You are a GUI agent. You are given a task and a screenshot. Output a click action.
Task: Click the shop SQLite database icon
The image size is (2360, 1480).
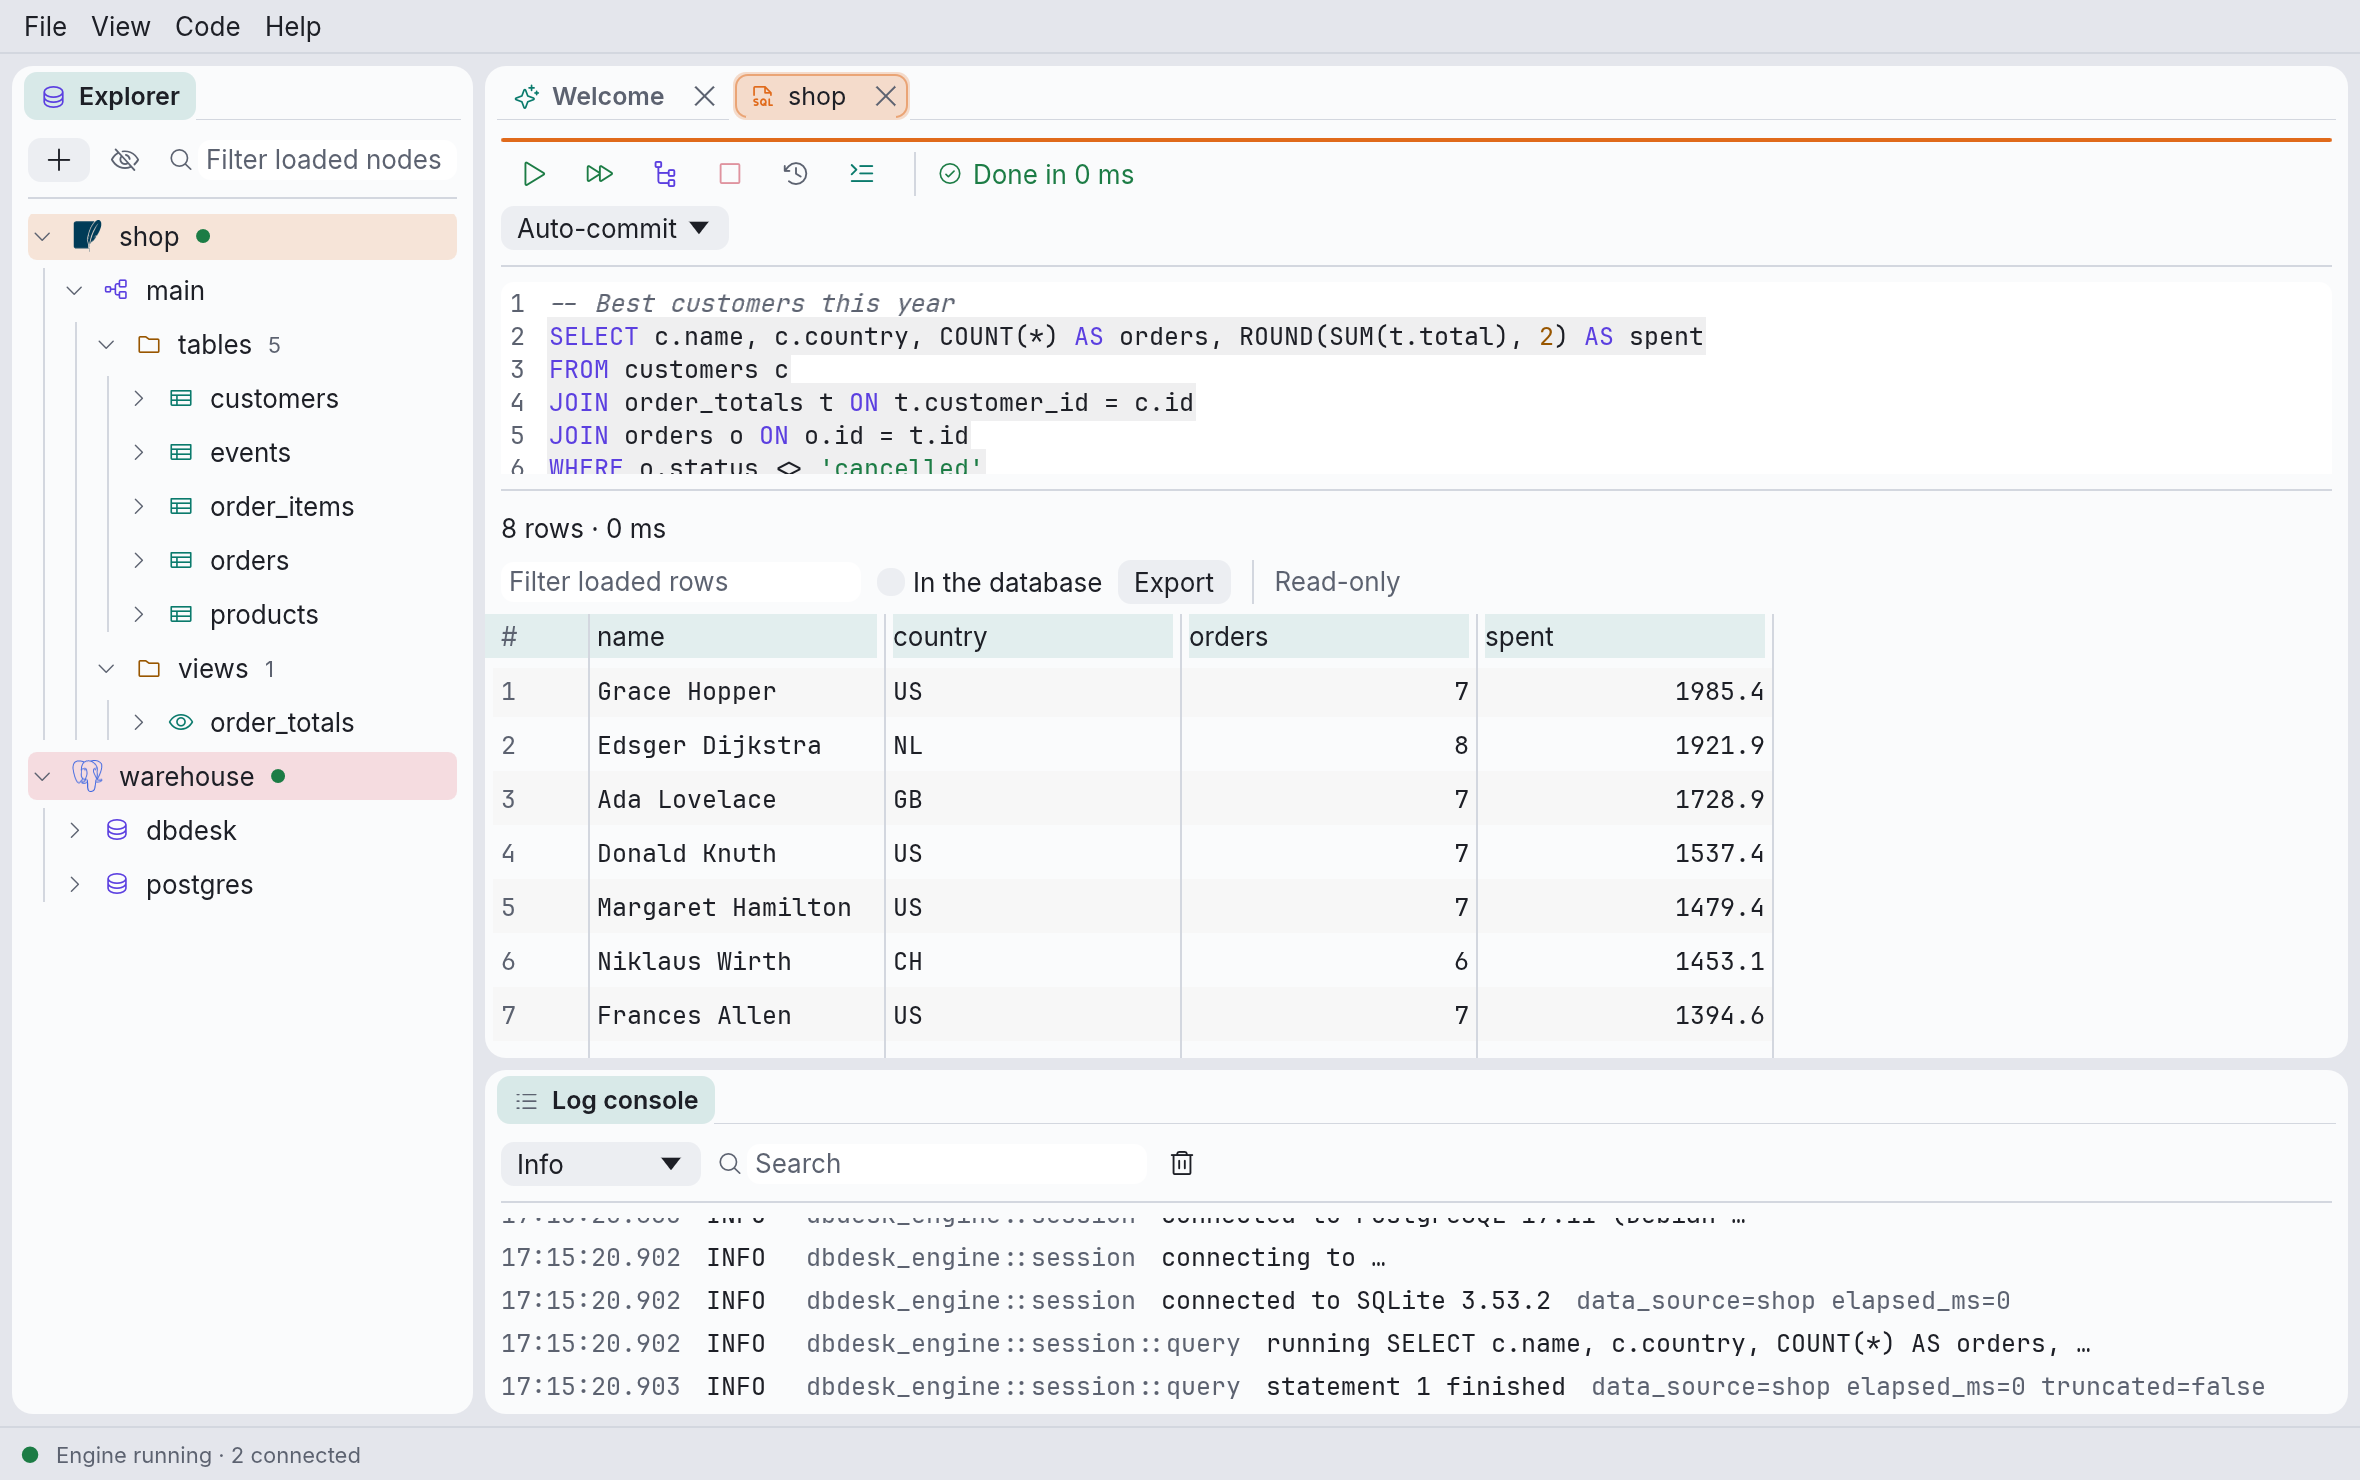point(88,236)
